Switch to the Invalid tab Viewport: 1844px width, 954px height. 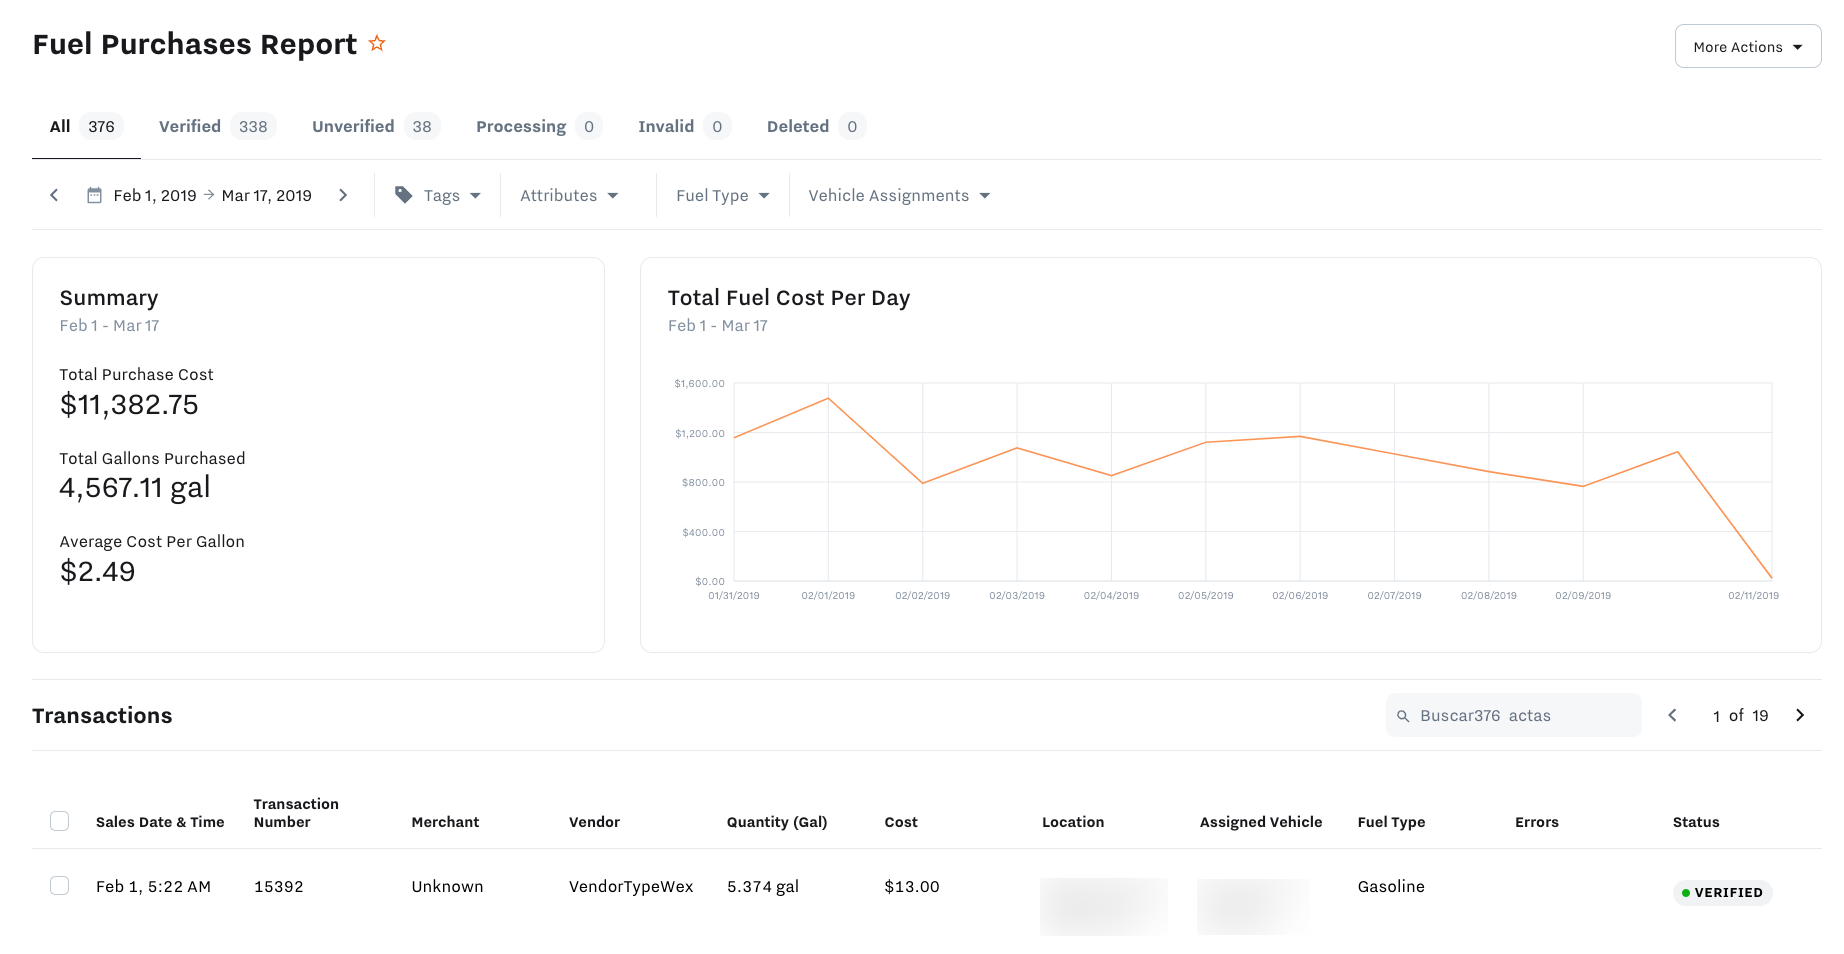click(685, 126)
